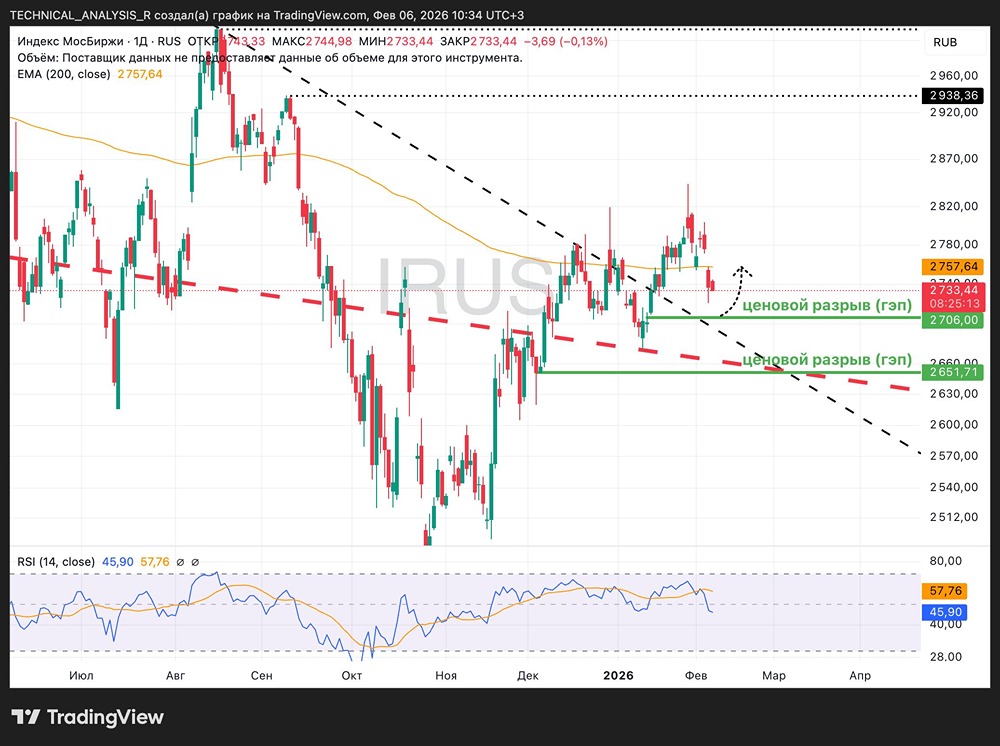Click the EMA (200, close) indicator label
This screenshot has width=1000, height=746.
[x=64, y=74]
